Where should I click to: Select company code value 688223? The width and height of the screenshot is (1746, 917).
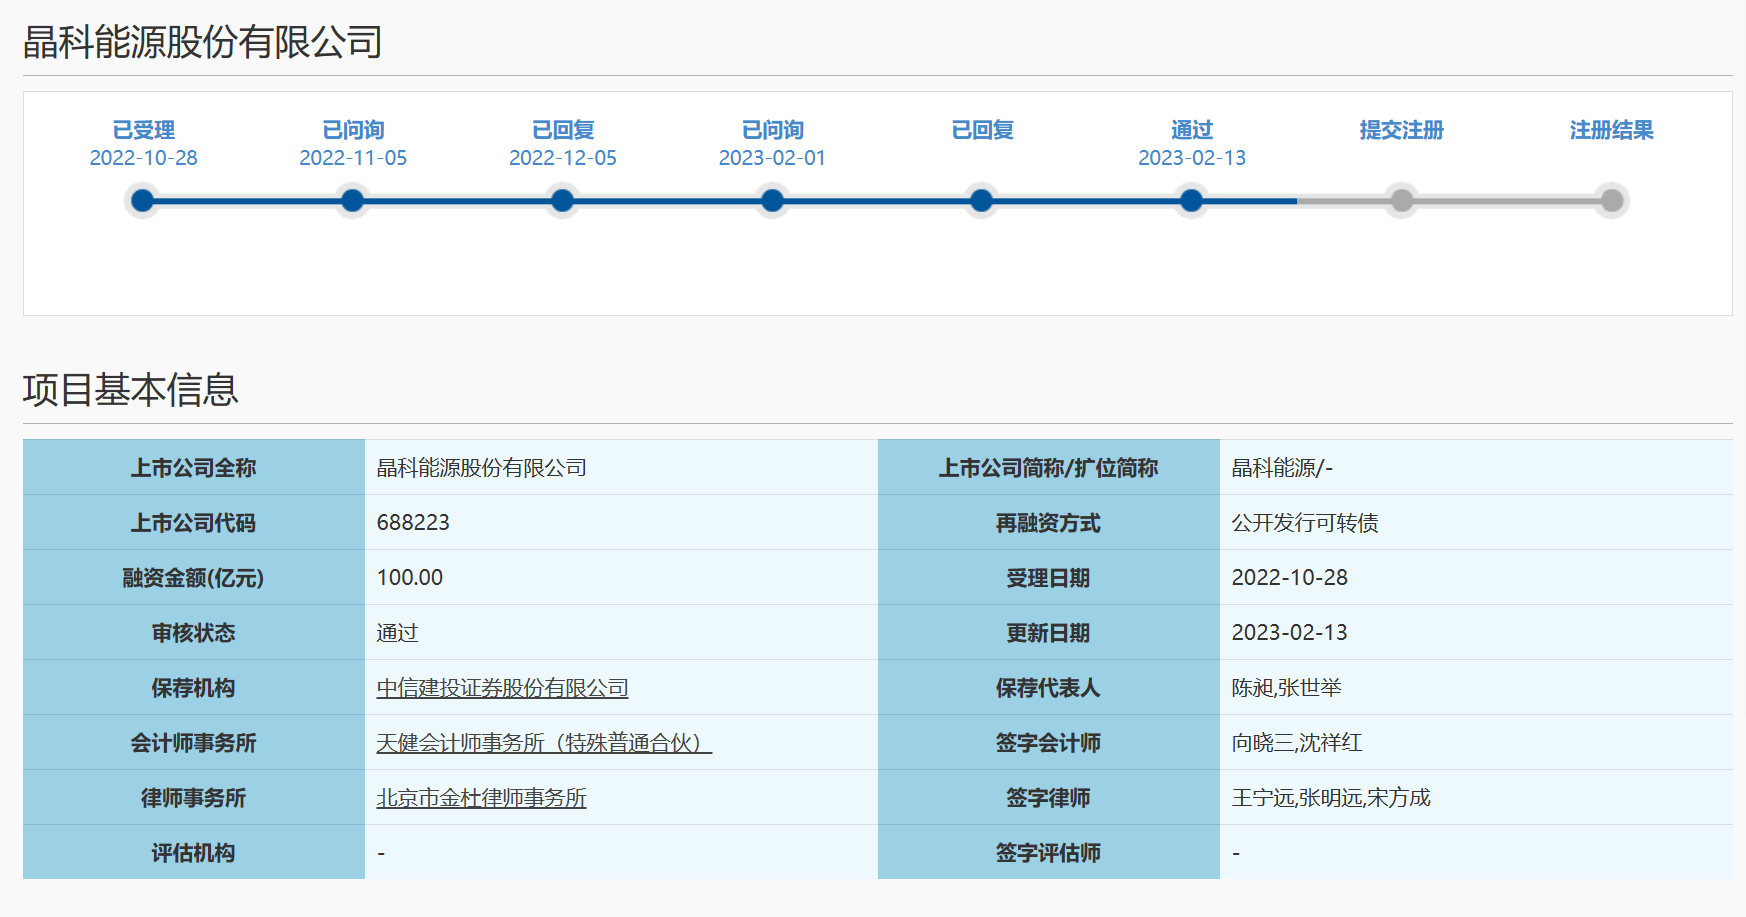(x=413, y=523)
